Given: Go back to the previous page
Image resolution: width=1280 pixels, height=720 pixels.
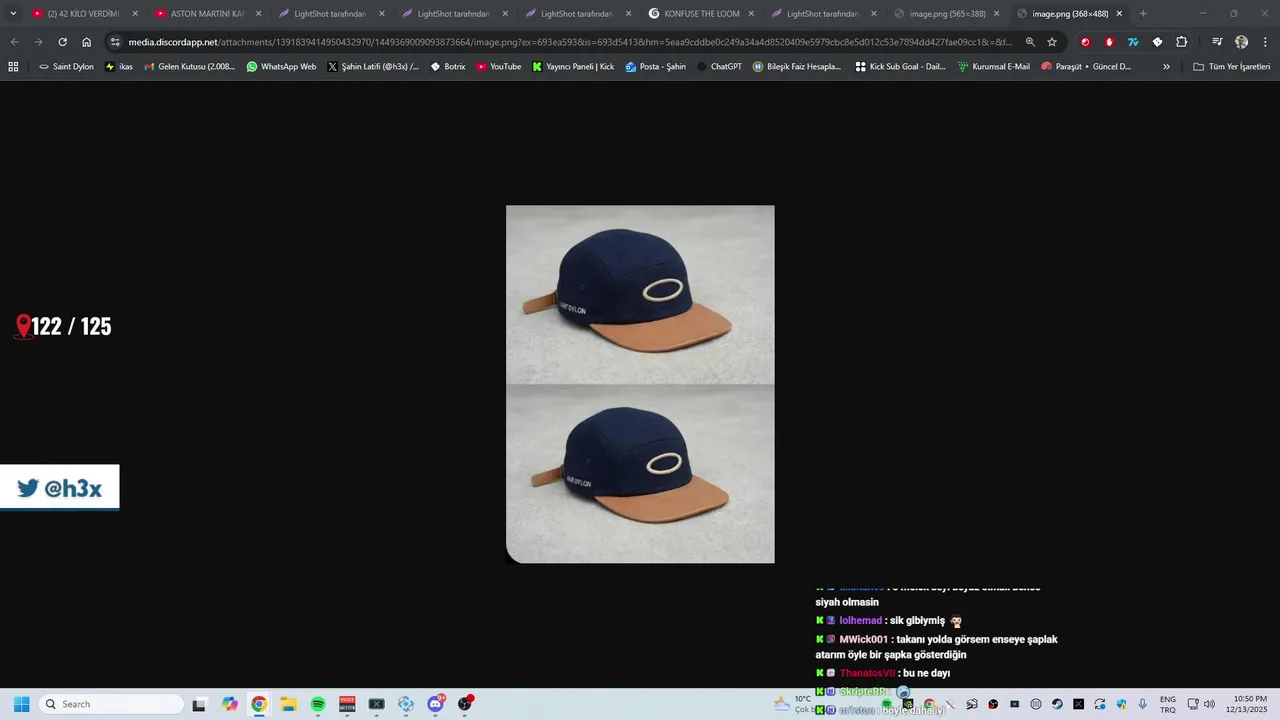Looking at the screenshot, I should click(x=14, y=42).
